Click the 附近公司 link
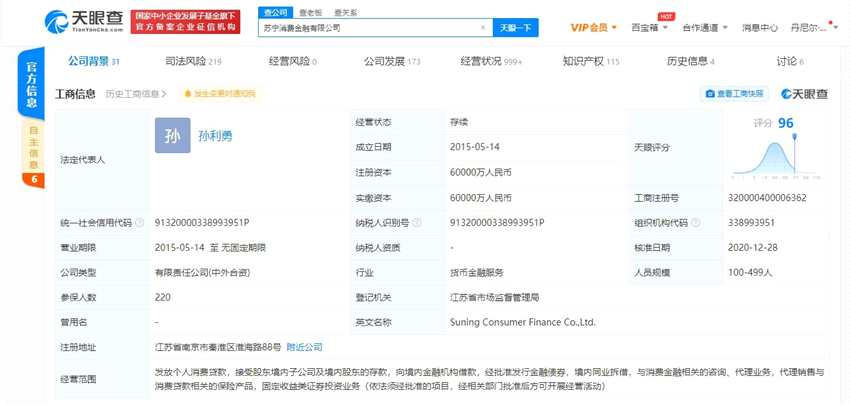 point(304,347)
